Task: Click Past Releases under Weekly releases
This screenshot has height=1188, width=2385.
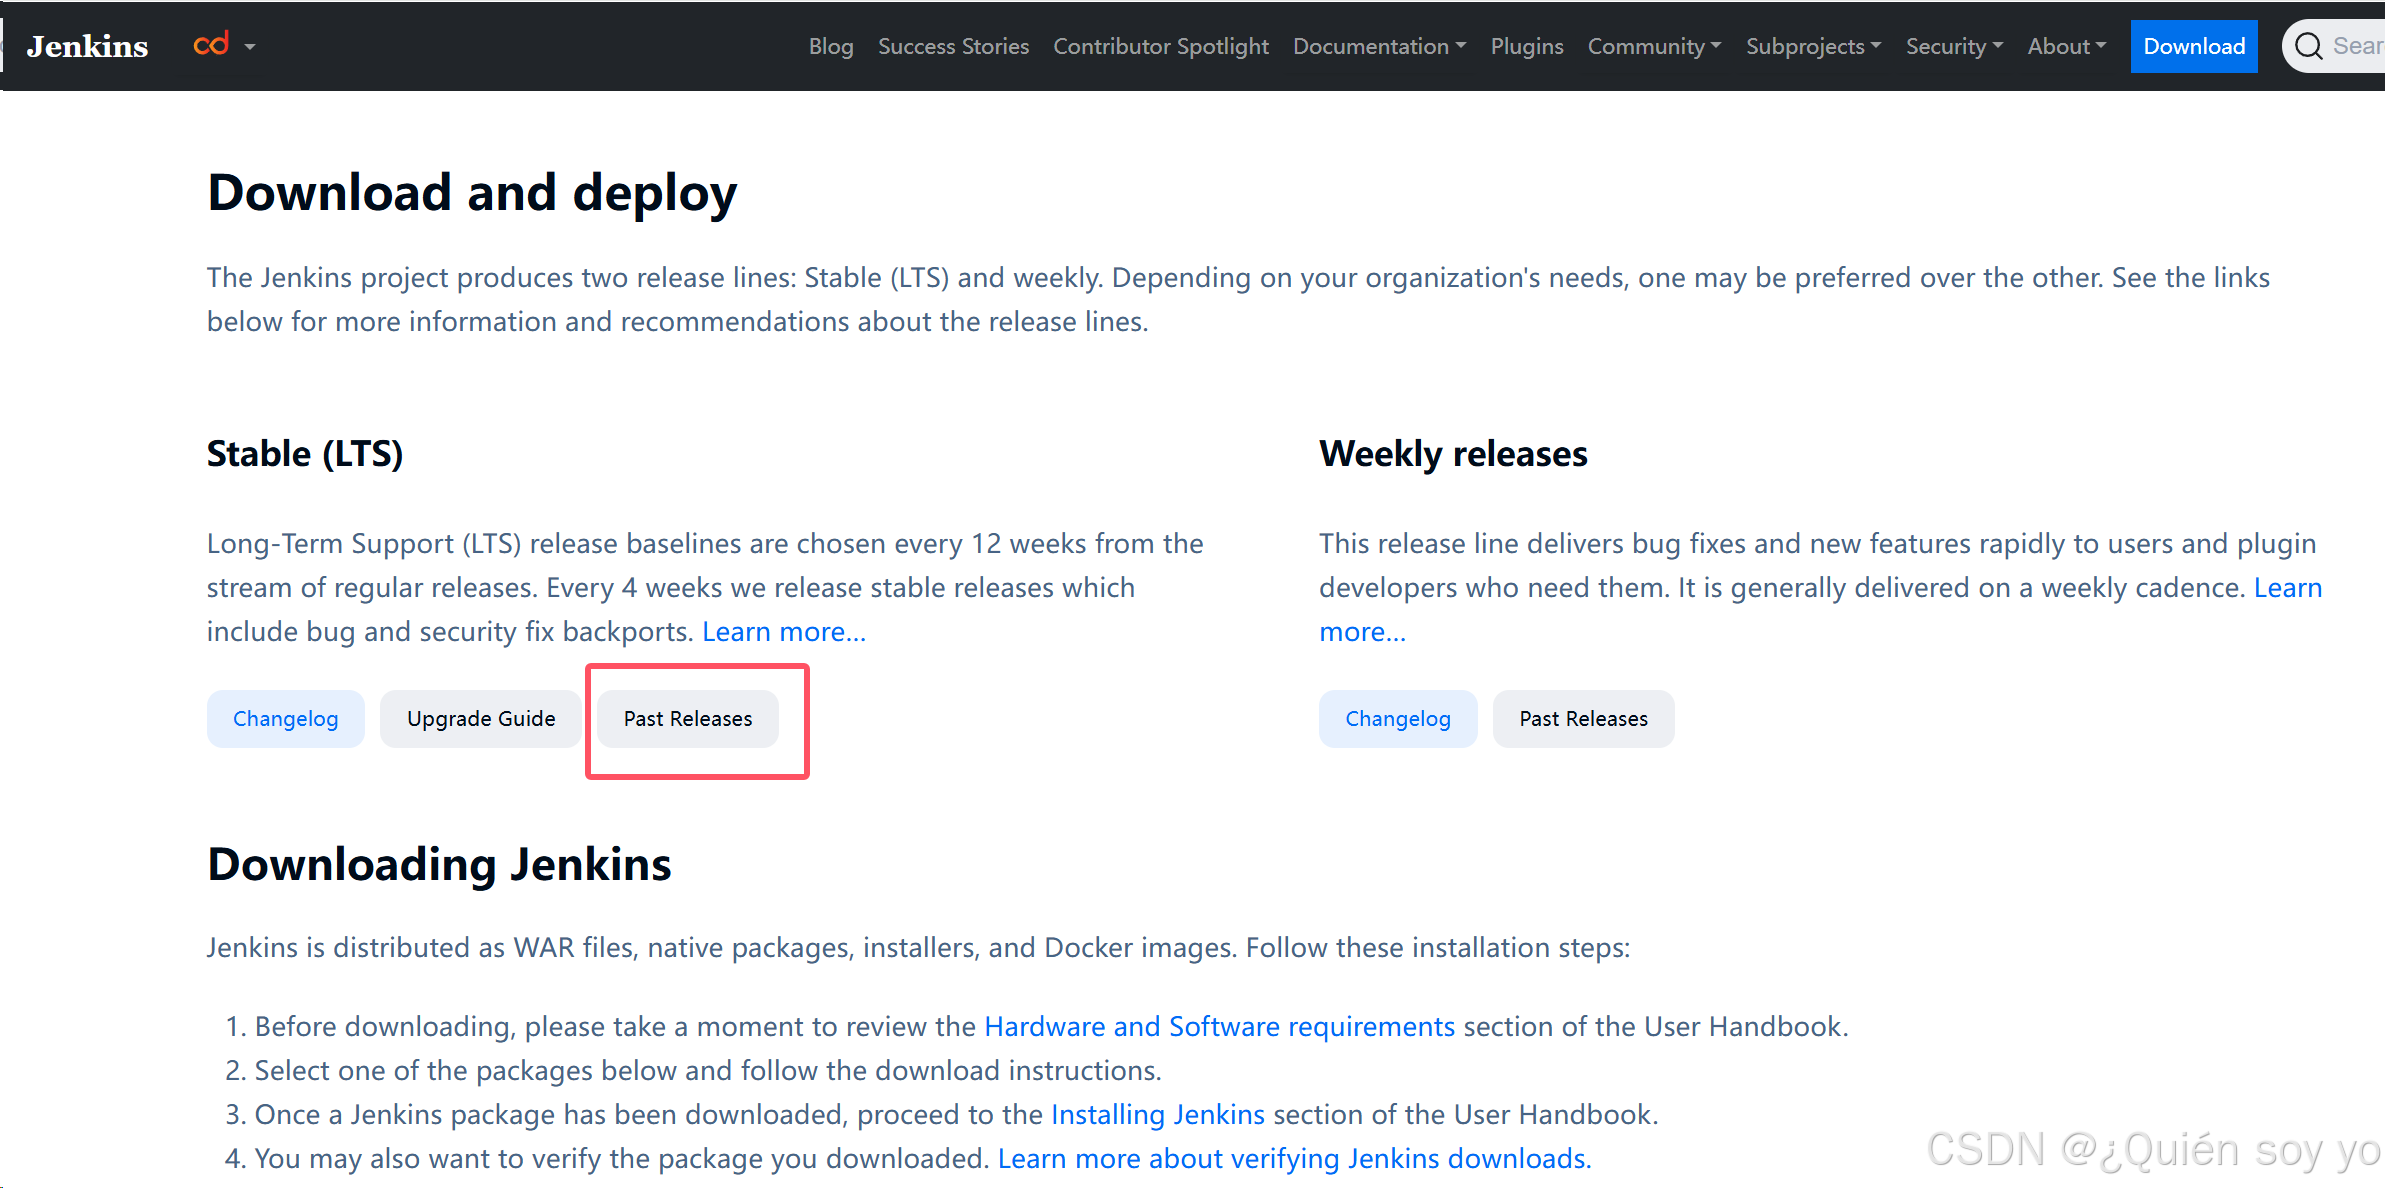Action: pyautogui.click(x=1584, y=718)
